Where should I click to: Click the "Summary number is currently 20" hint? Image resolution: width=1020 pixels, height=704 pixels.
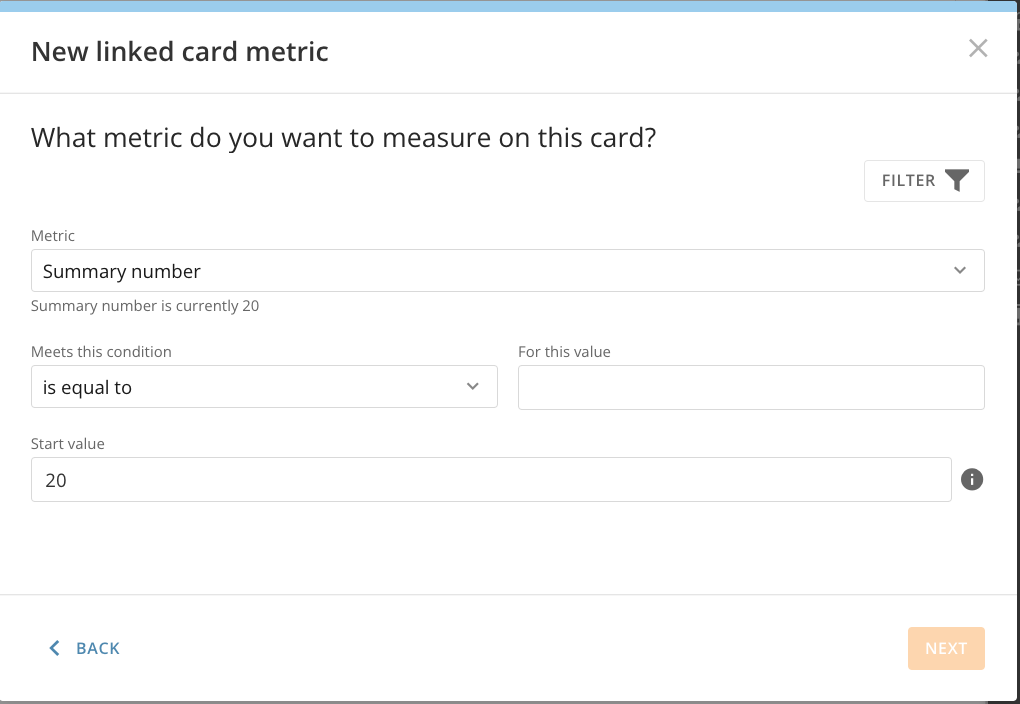click(145, 306)
